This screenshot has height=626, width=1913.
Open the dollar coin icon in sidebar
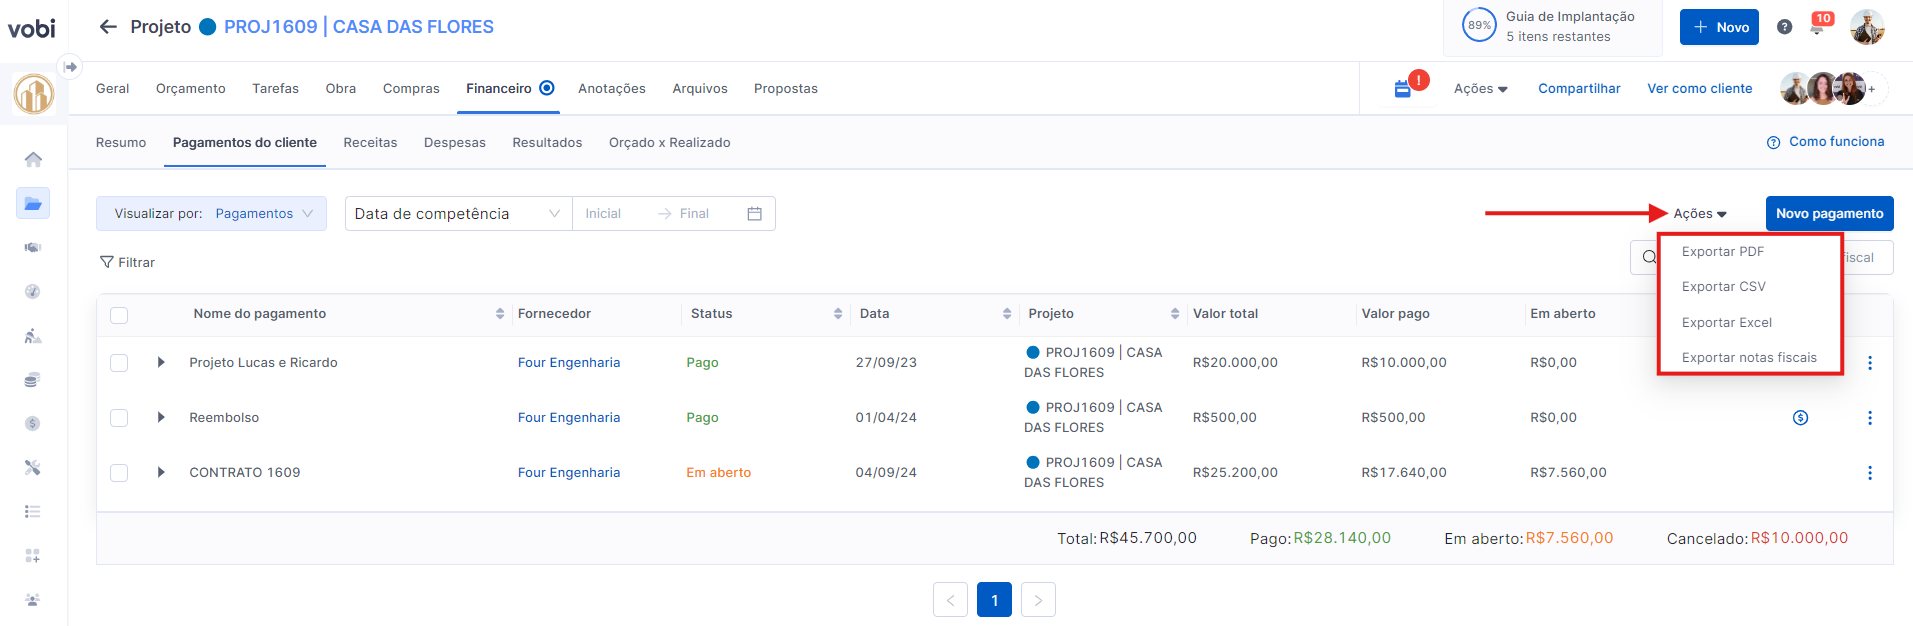(x=33, y=423)
